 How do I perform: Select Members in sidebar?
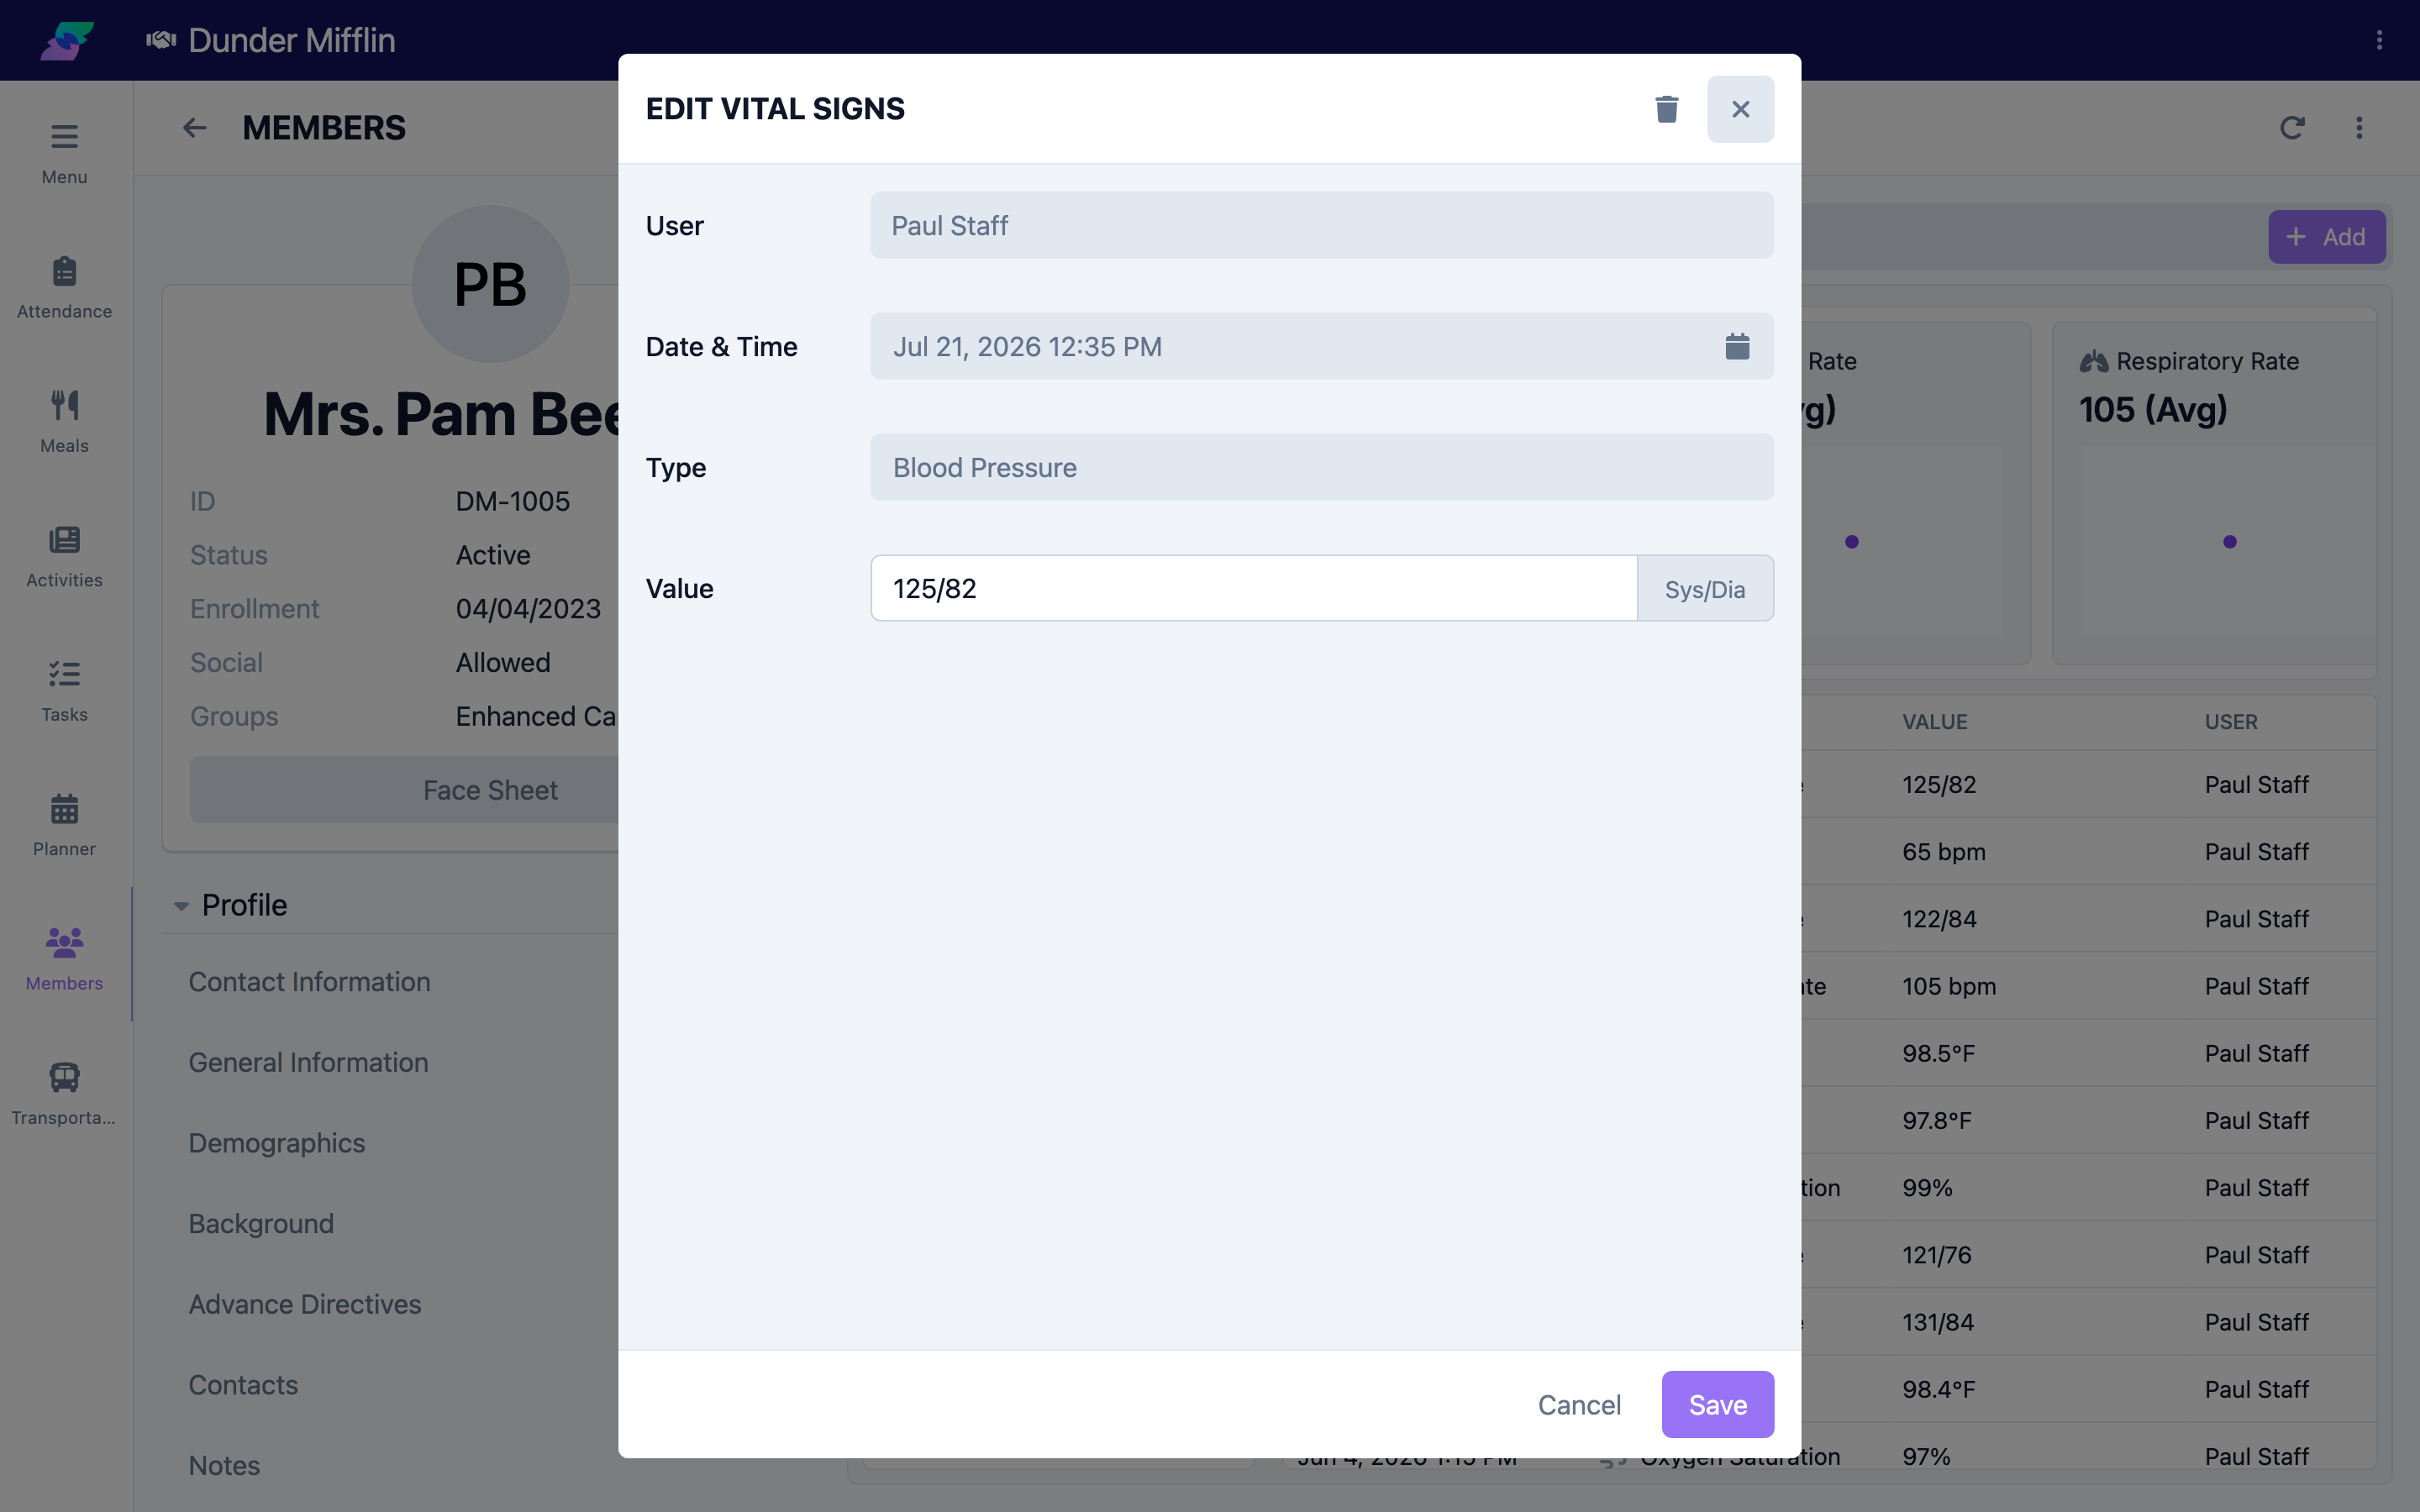[x=64, y=959]
